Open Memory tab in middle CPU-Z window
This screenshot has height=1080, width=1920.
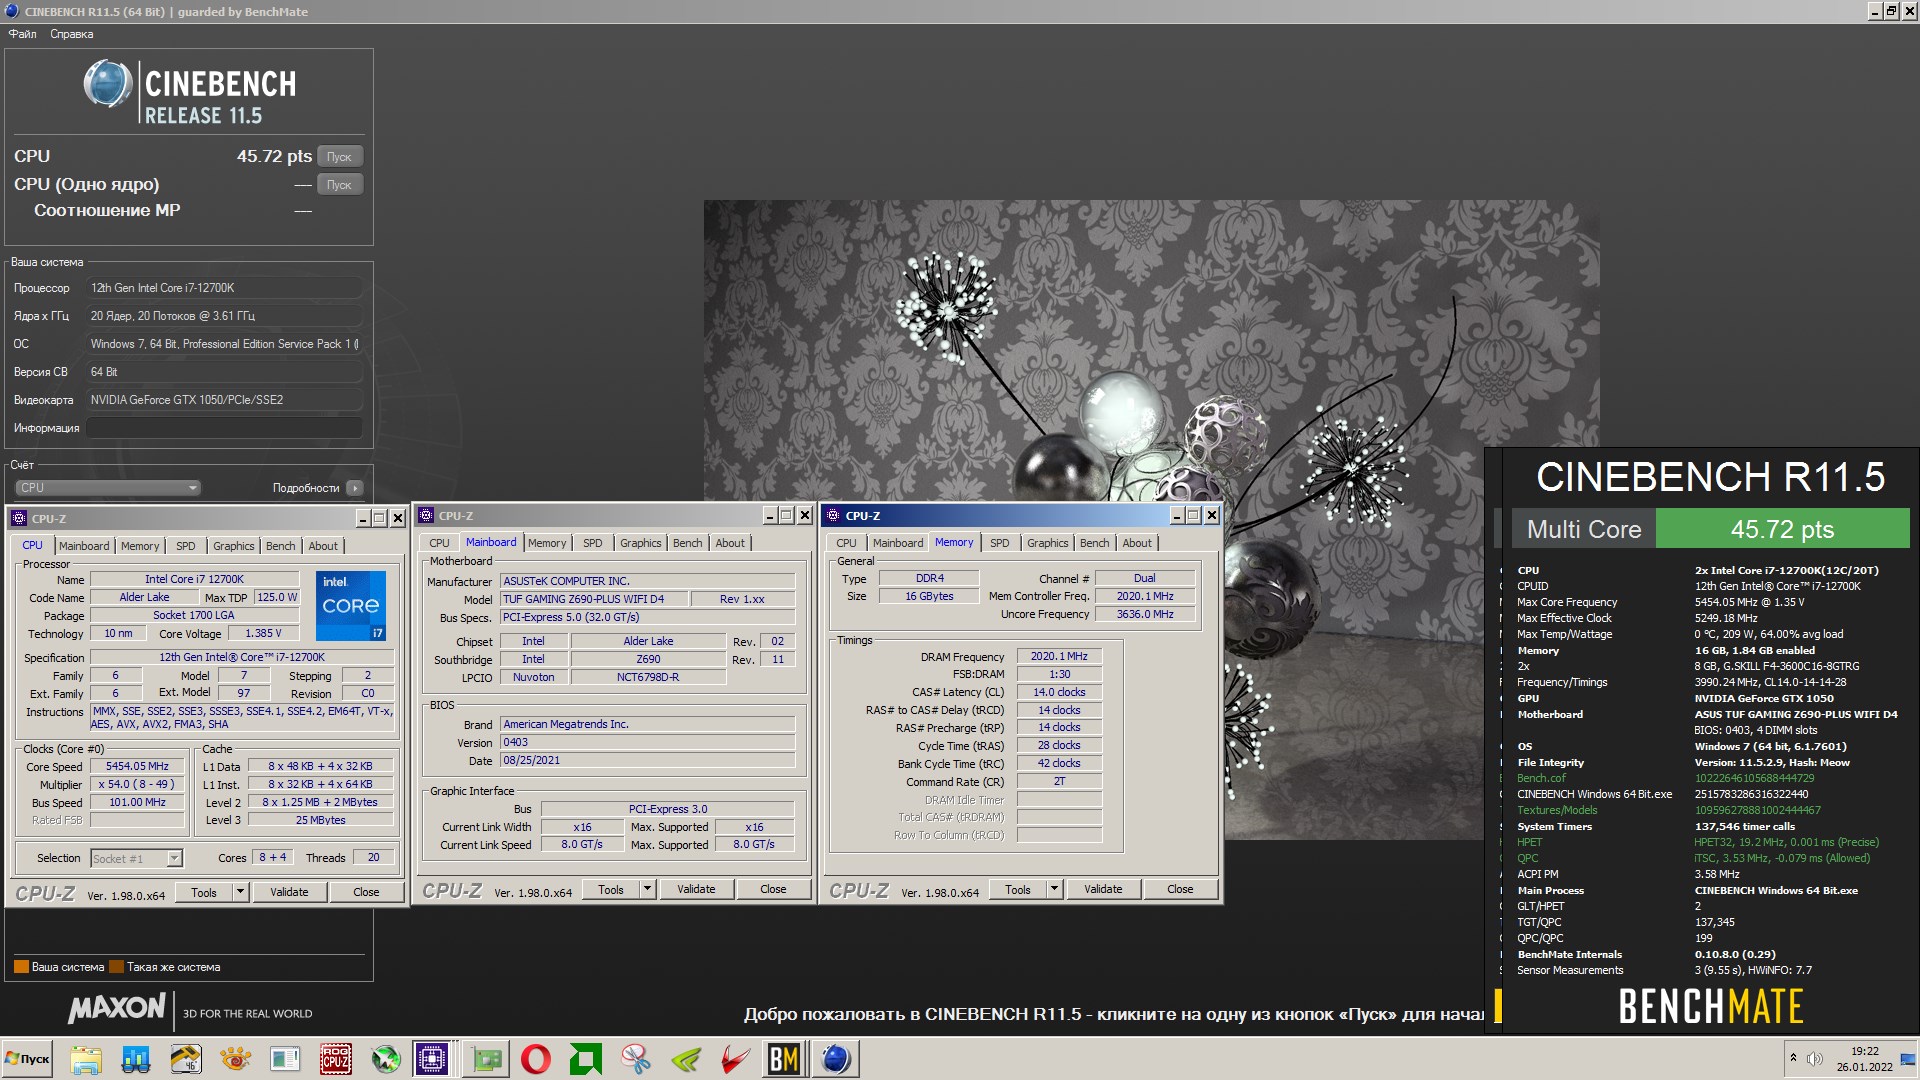(x=547, y=543)
